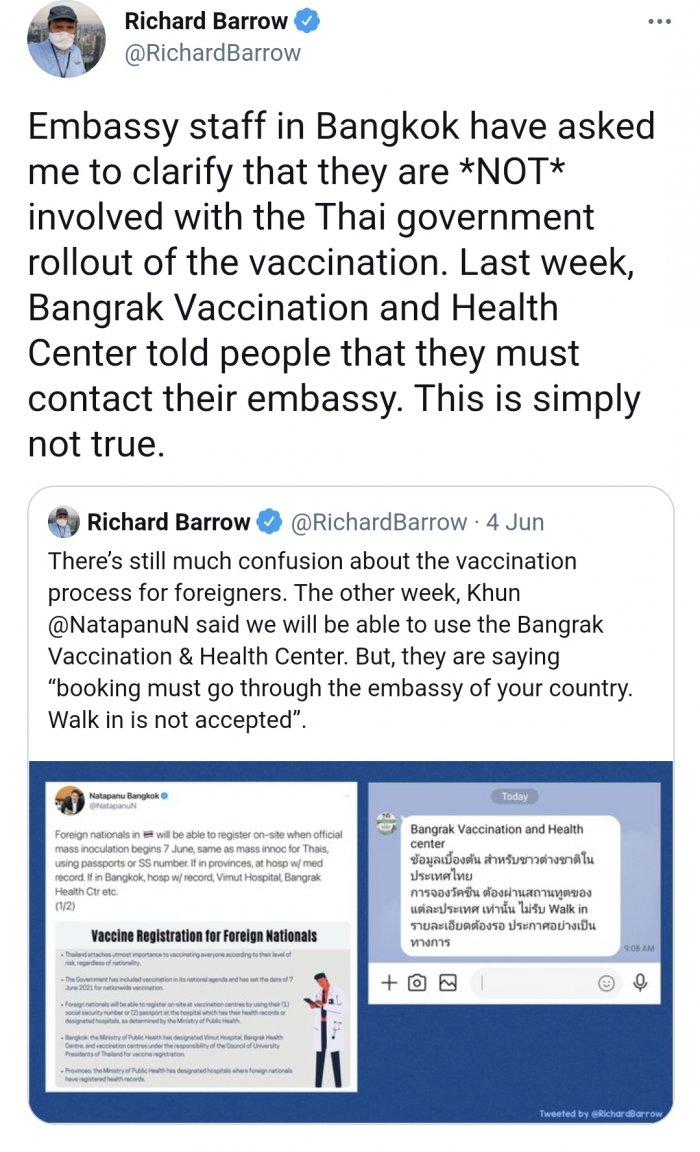Click the quoted tweet's small avatar
The image size is (700, 1152).
click(x=63, y=522)
